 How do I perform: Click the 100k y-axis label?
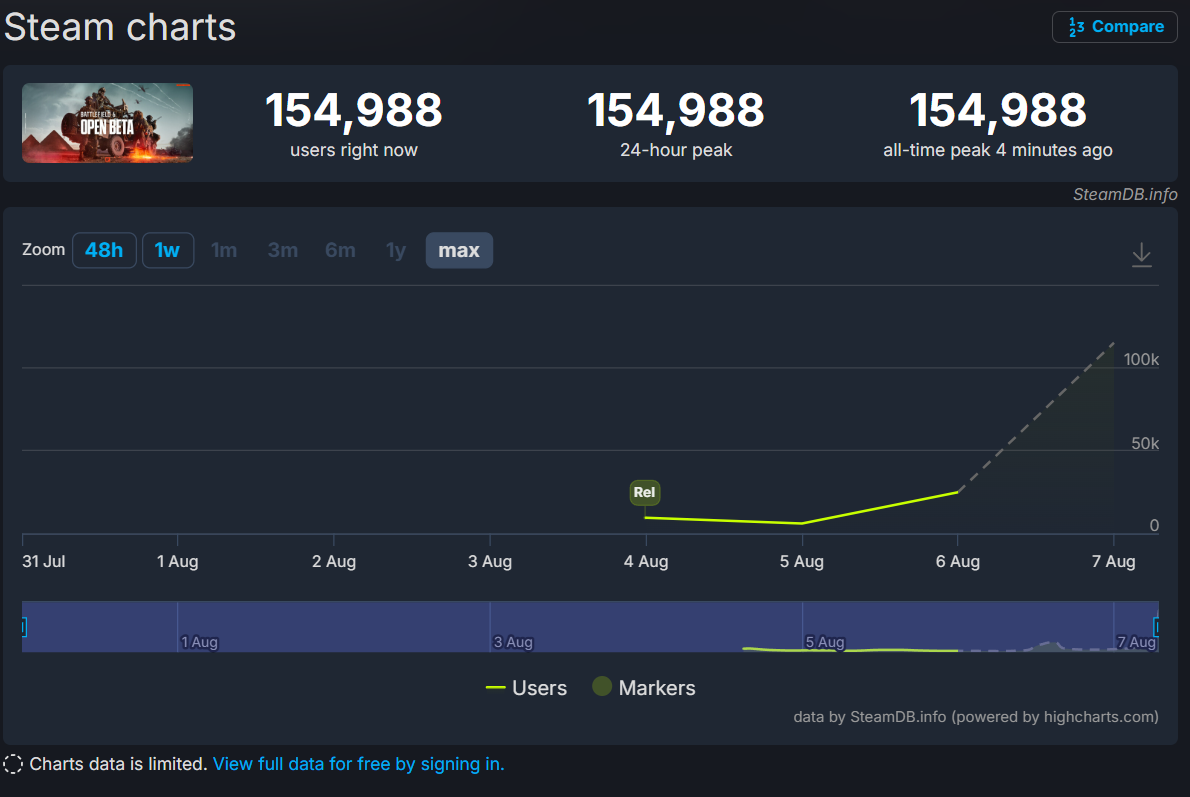click(1141, 359)
